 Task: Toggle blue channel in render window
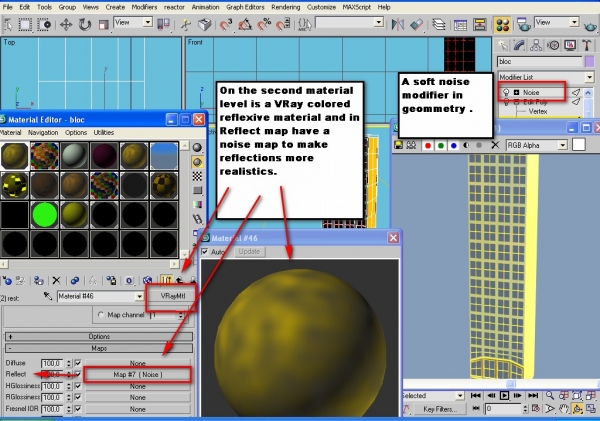[454, 145]
